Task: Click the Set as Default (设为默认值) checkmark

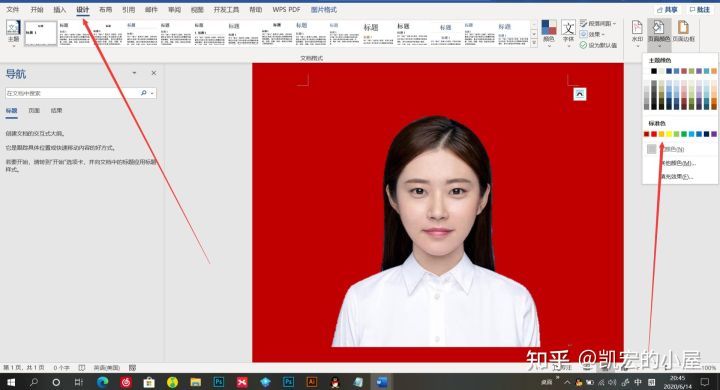Action: coord(583,45)
